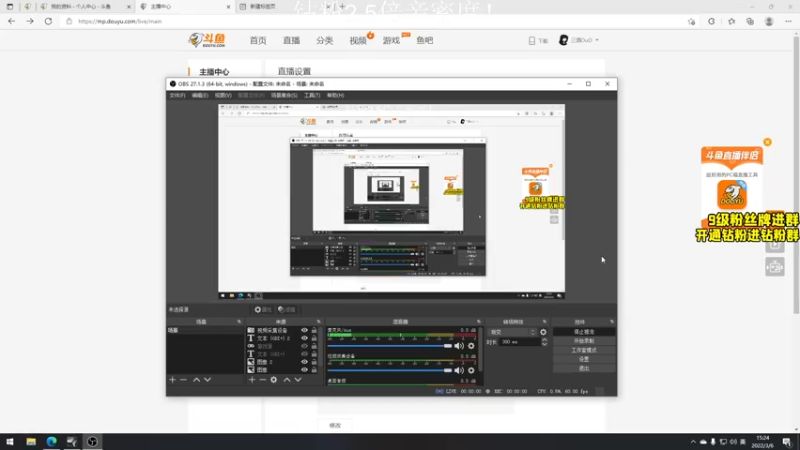The width and height of the screenshot is (800, 450).
Task: Move source up in Sources panel
Action: pos(287,380)
